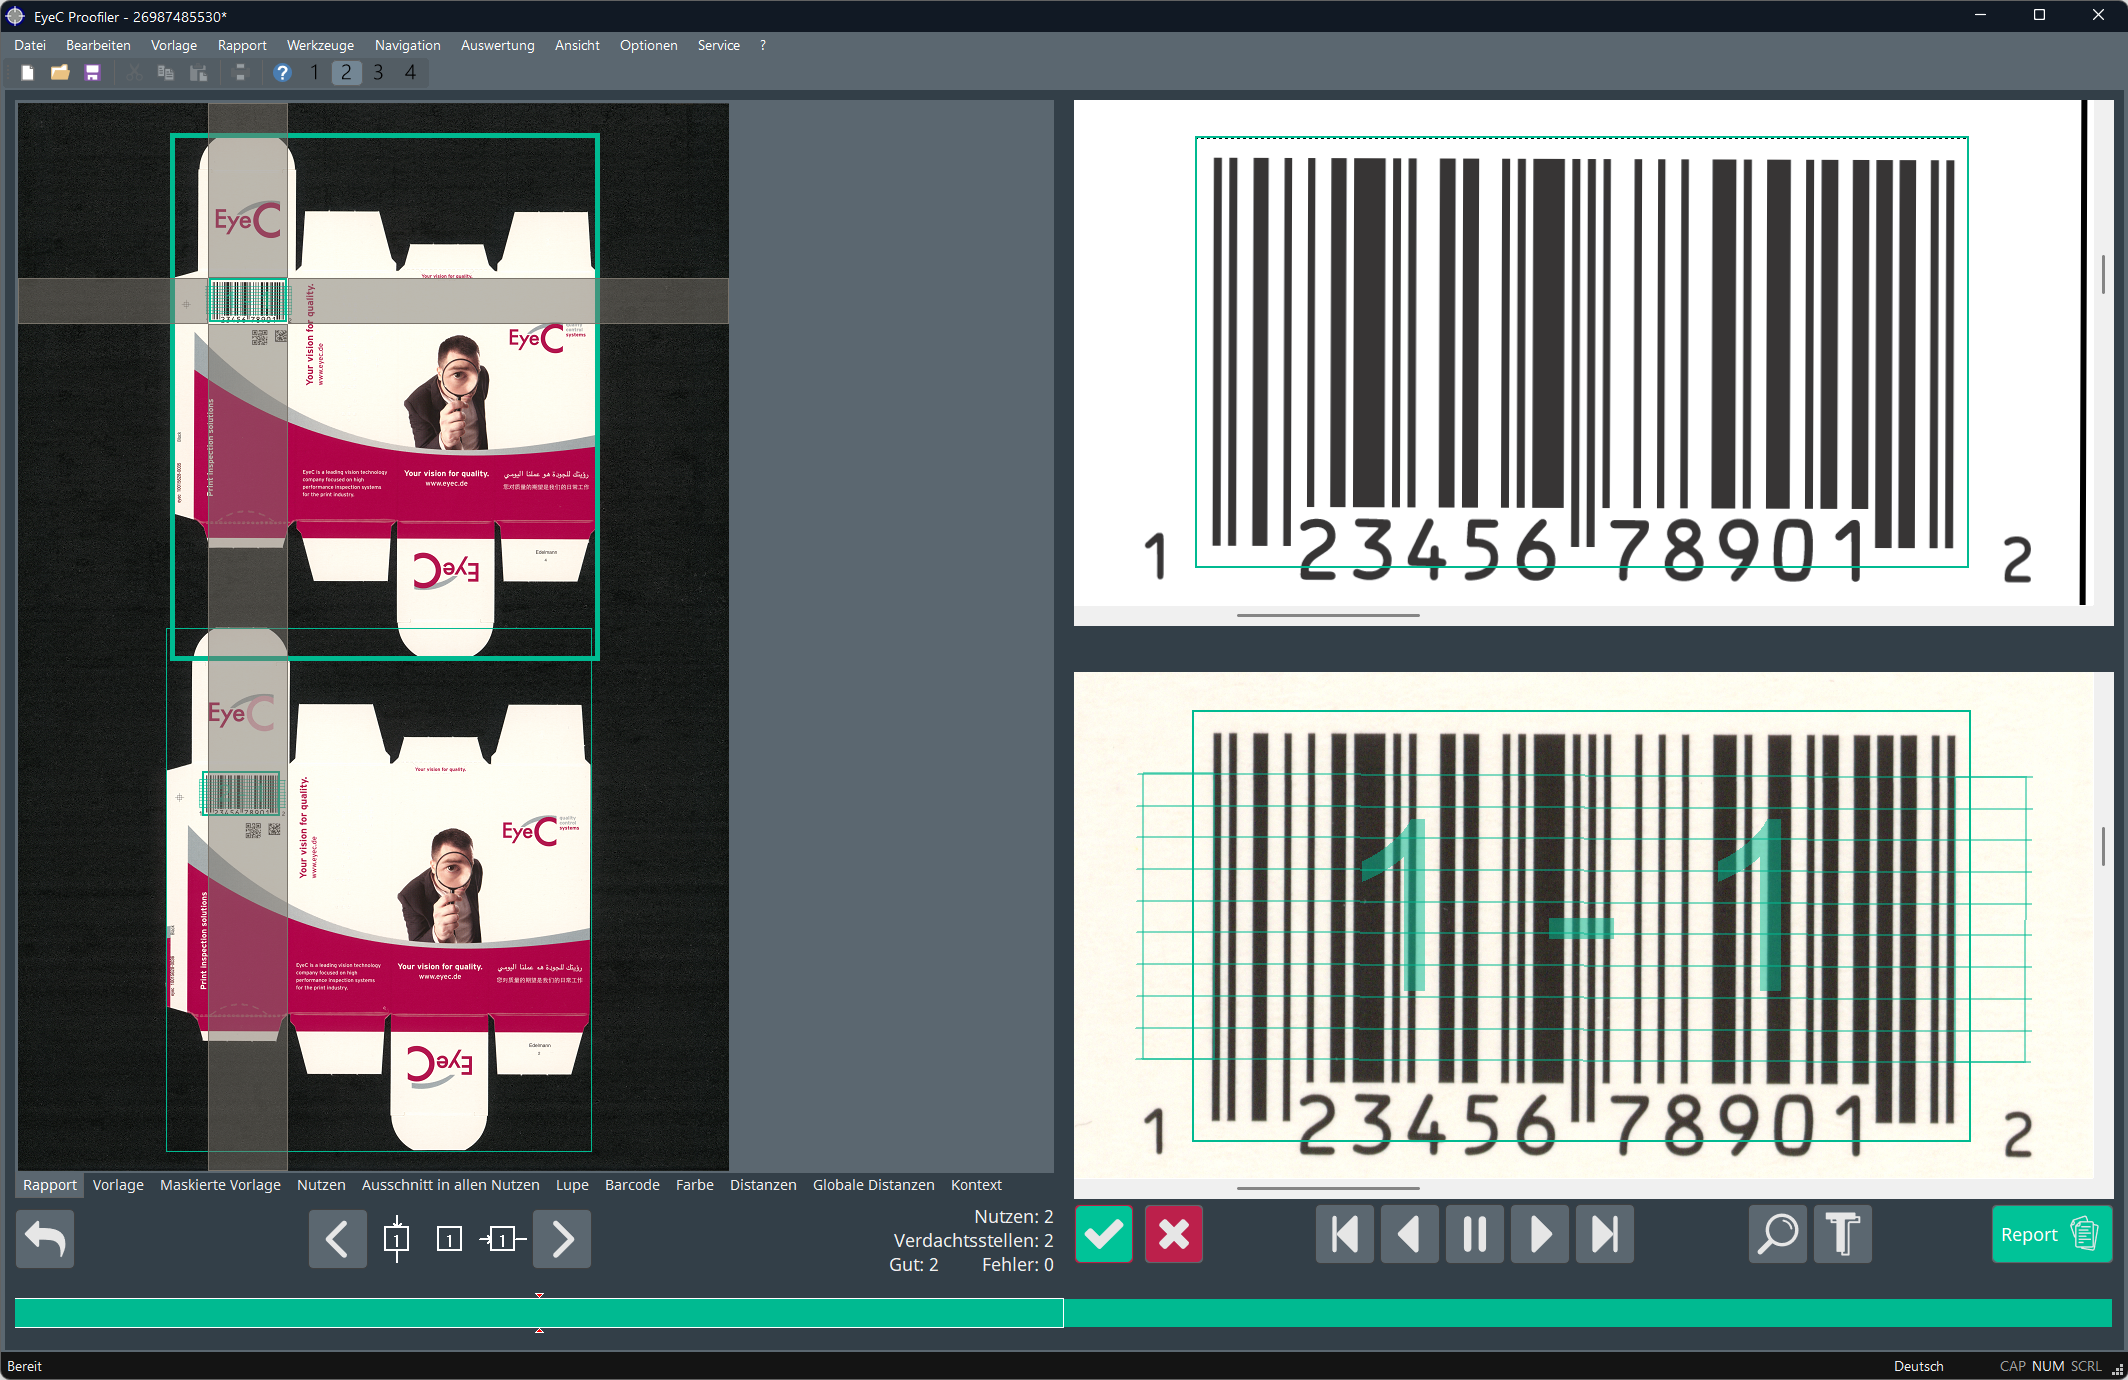Switch to Globale Distanzen tab

[873, 1185]
